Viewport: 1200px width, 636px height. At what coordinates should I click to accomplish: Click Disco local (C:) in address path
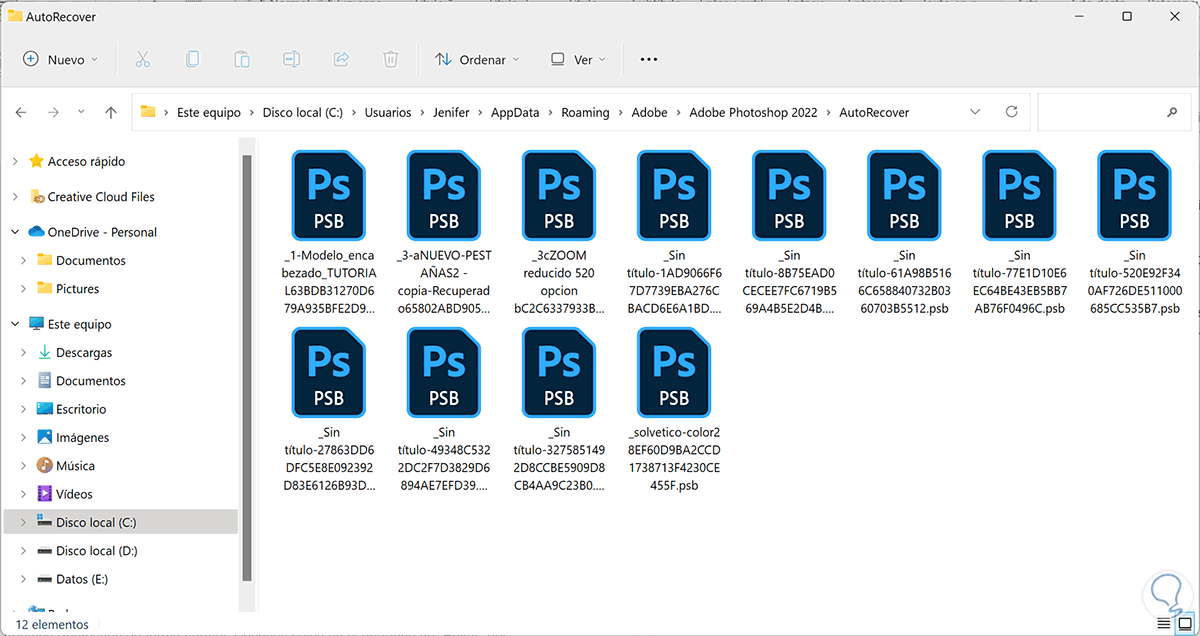click(x=303, y=113)
